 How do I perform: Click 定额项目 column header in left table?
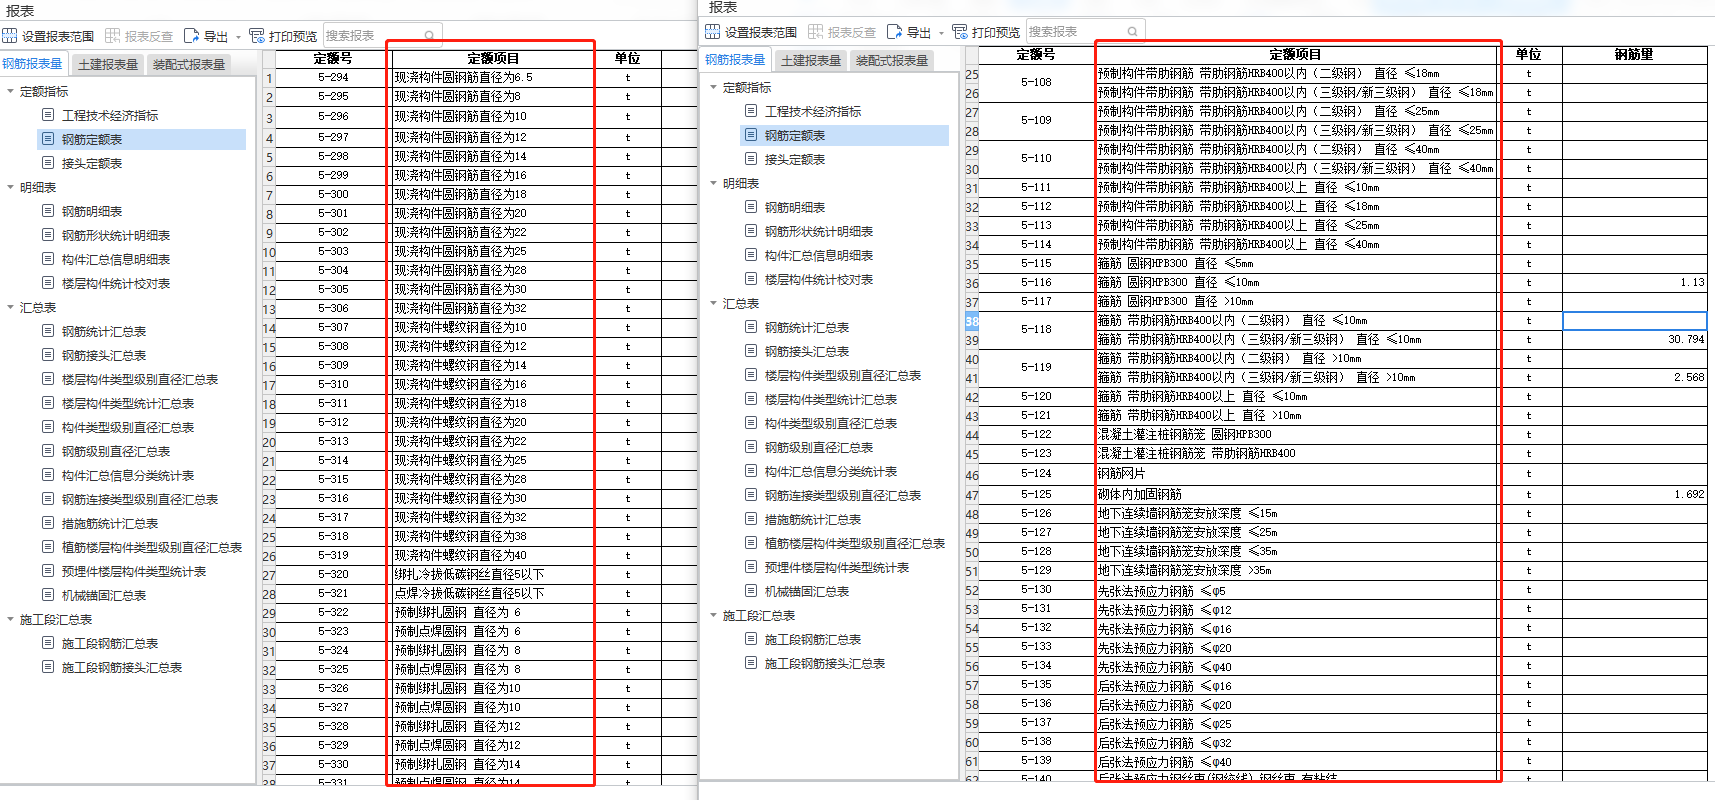pyautogui.click(x=493, y=58)
